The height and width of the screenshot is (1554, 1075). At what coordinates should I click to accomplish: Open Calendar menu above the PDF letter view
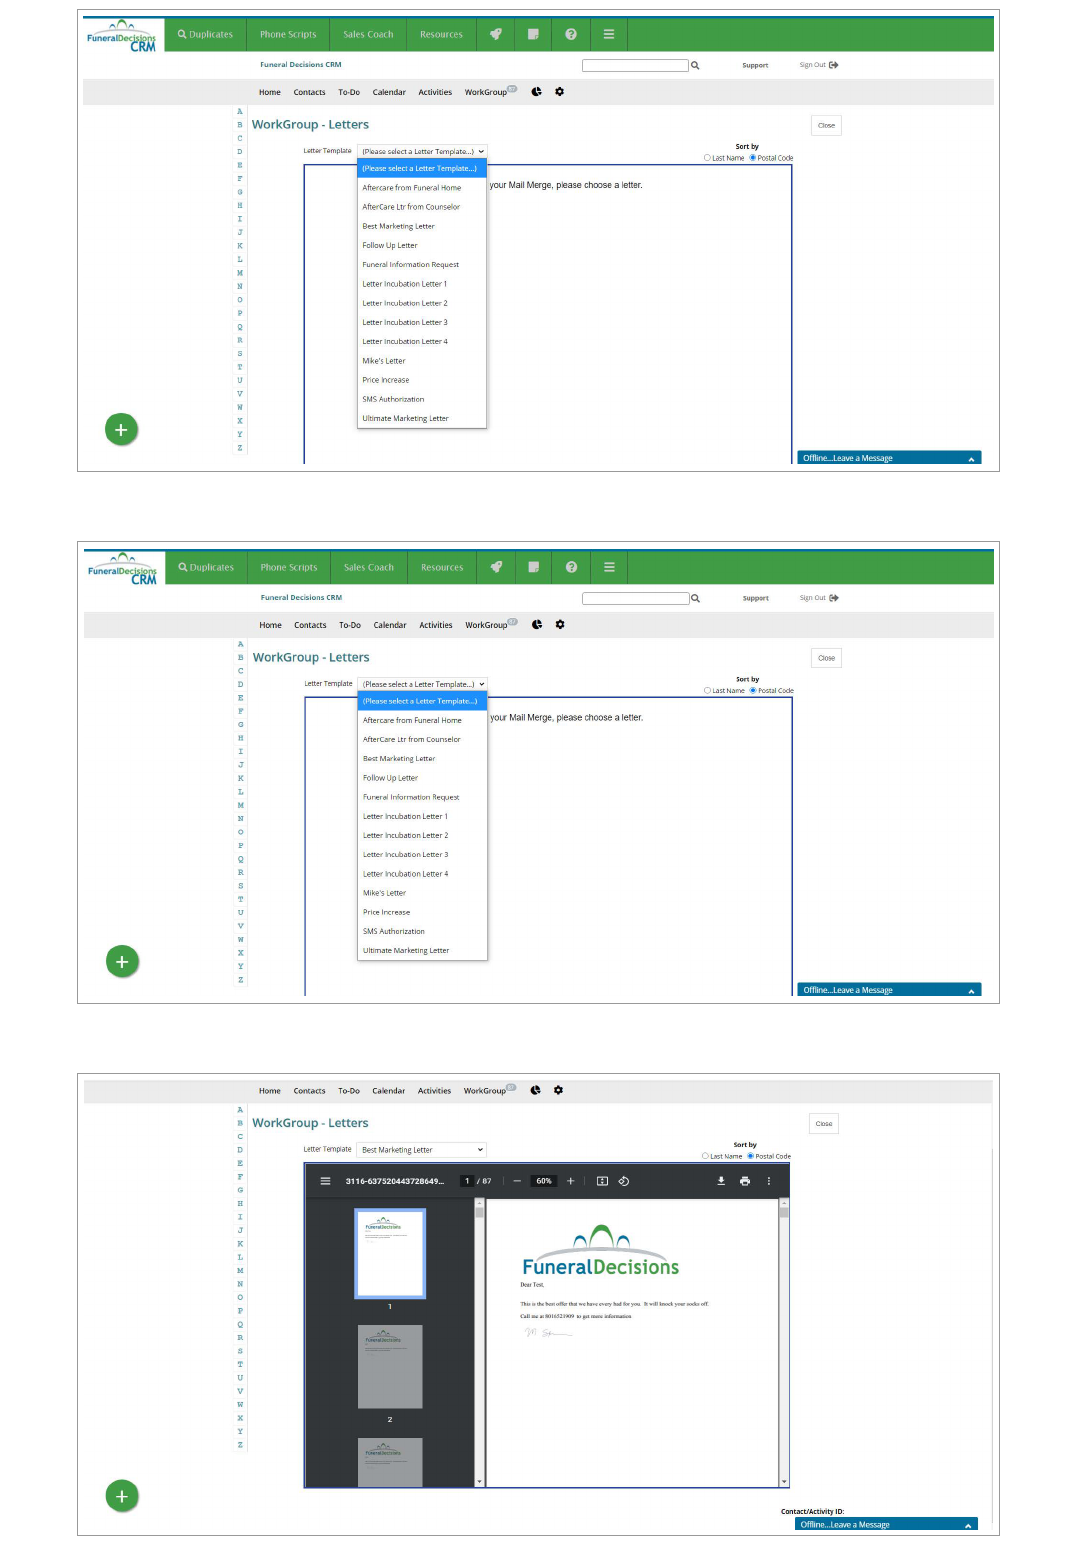click(388, 1091)
